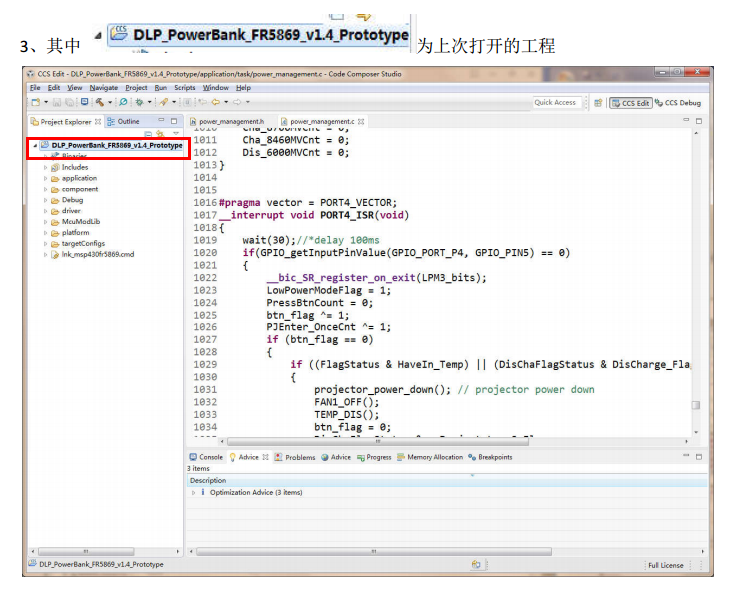Select the targetConfigs folder
This screenshot has width=736, height=597.
(78, 244)
